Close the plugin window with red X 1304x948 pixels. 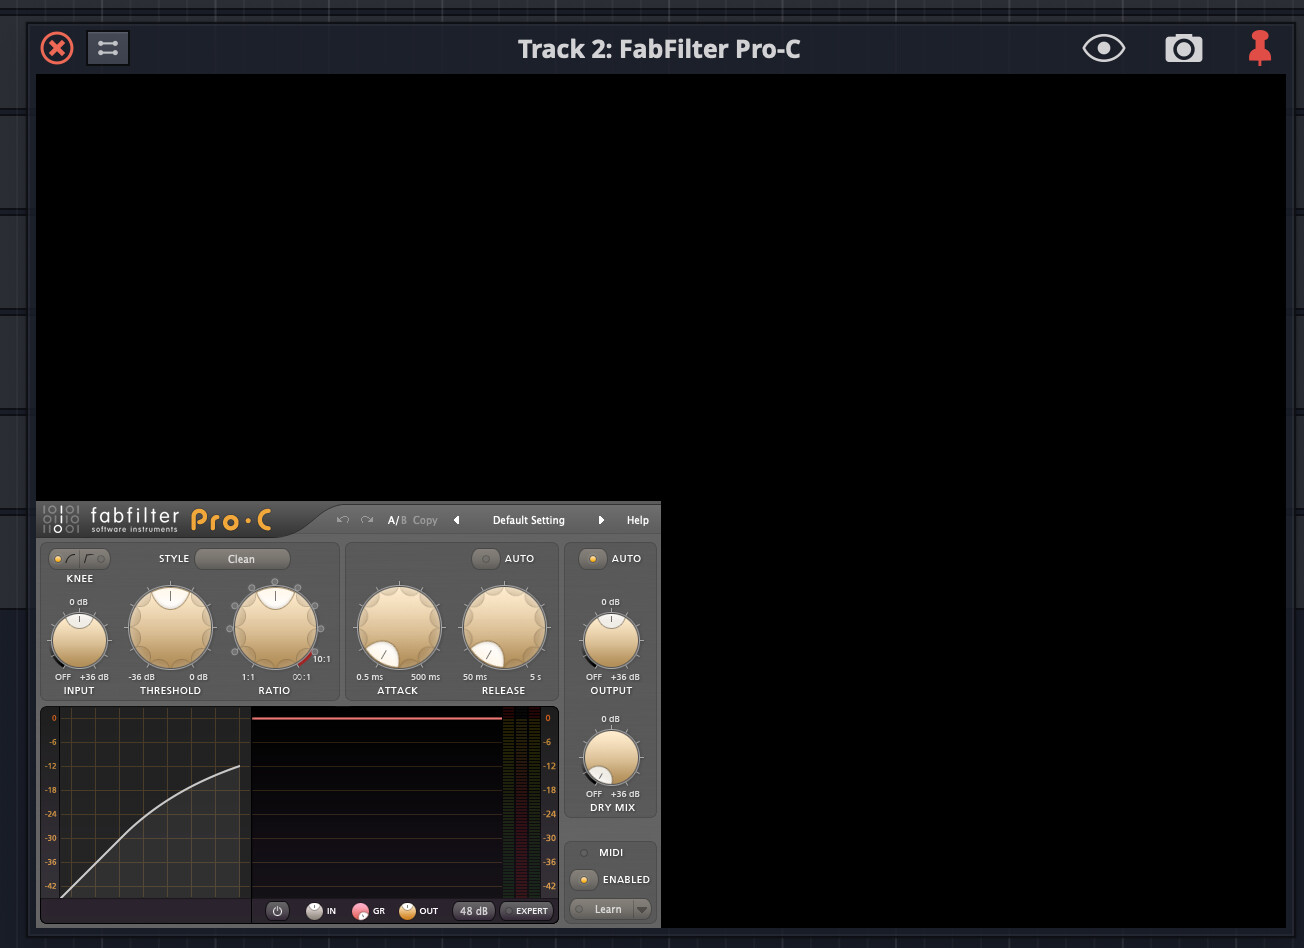point(57,48)
